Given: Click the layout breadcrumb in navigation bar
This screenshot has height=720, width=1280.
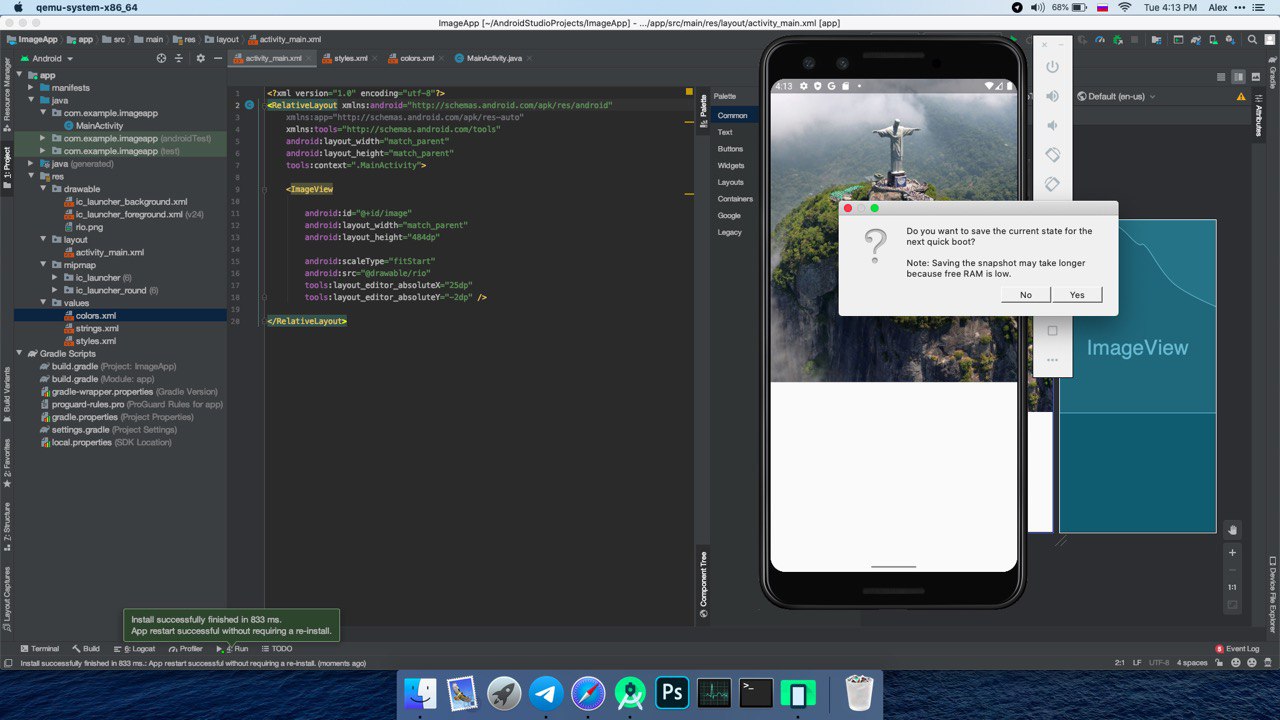Looking at the screenshot, I should (222, 40).
